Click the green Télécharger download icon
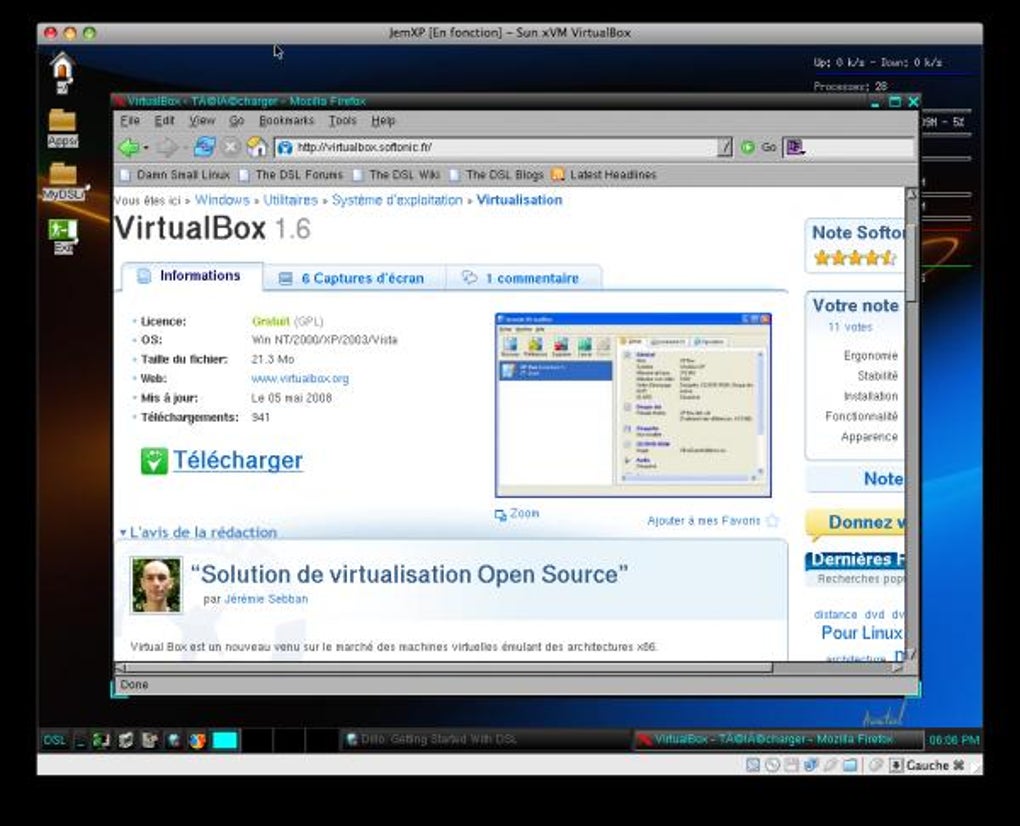Viewport: 1020px width, 826px height. [154, 460]
